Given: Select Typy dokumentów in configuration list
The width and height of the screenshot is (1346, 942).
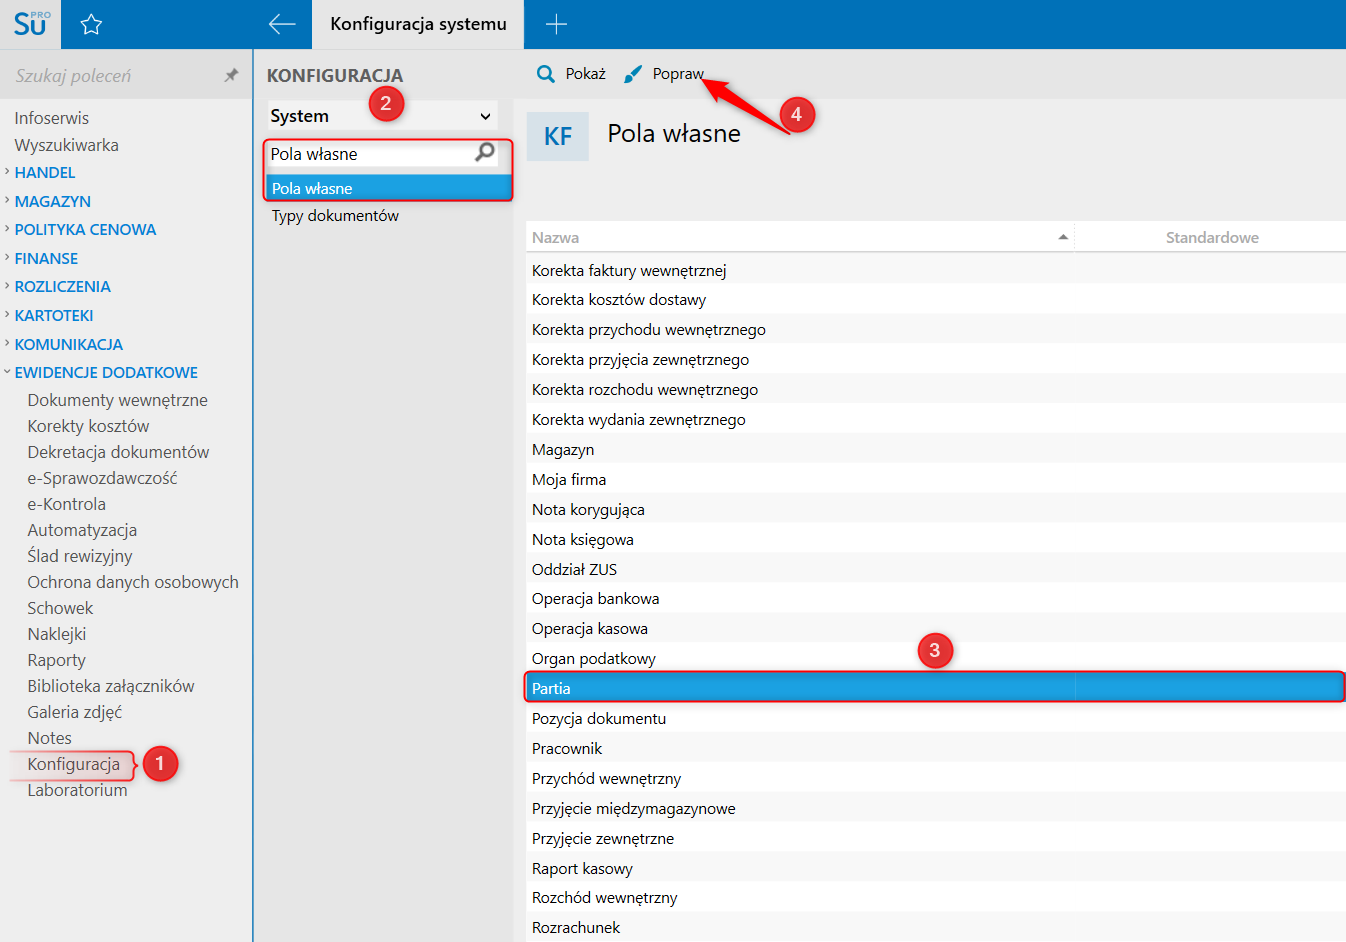Looking at the screenshot, I should (335, 216).
